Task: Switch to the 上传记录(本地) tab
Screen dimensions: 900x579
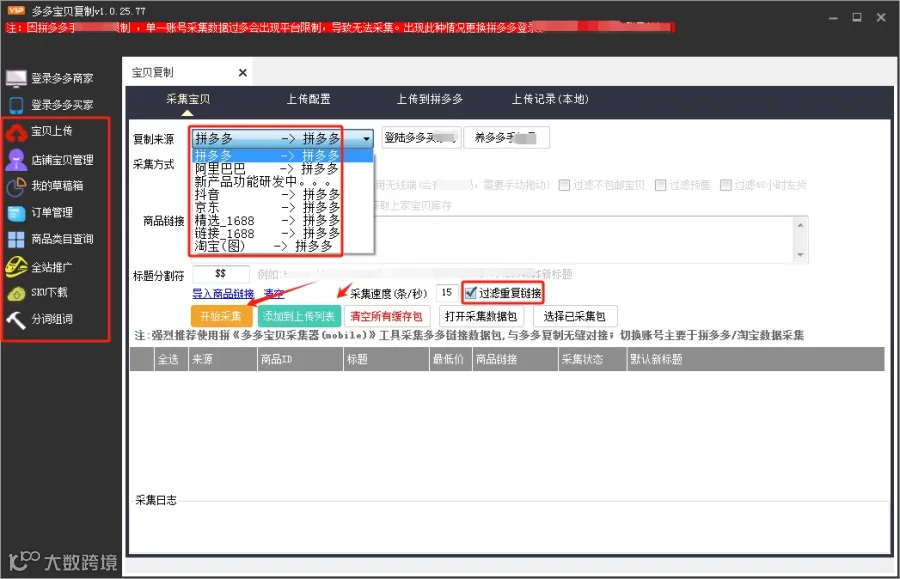Action: coord(550,99)
